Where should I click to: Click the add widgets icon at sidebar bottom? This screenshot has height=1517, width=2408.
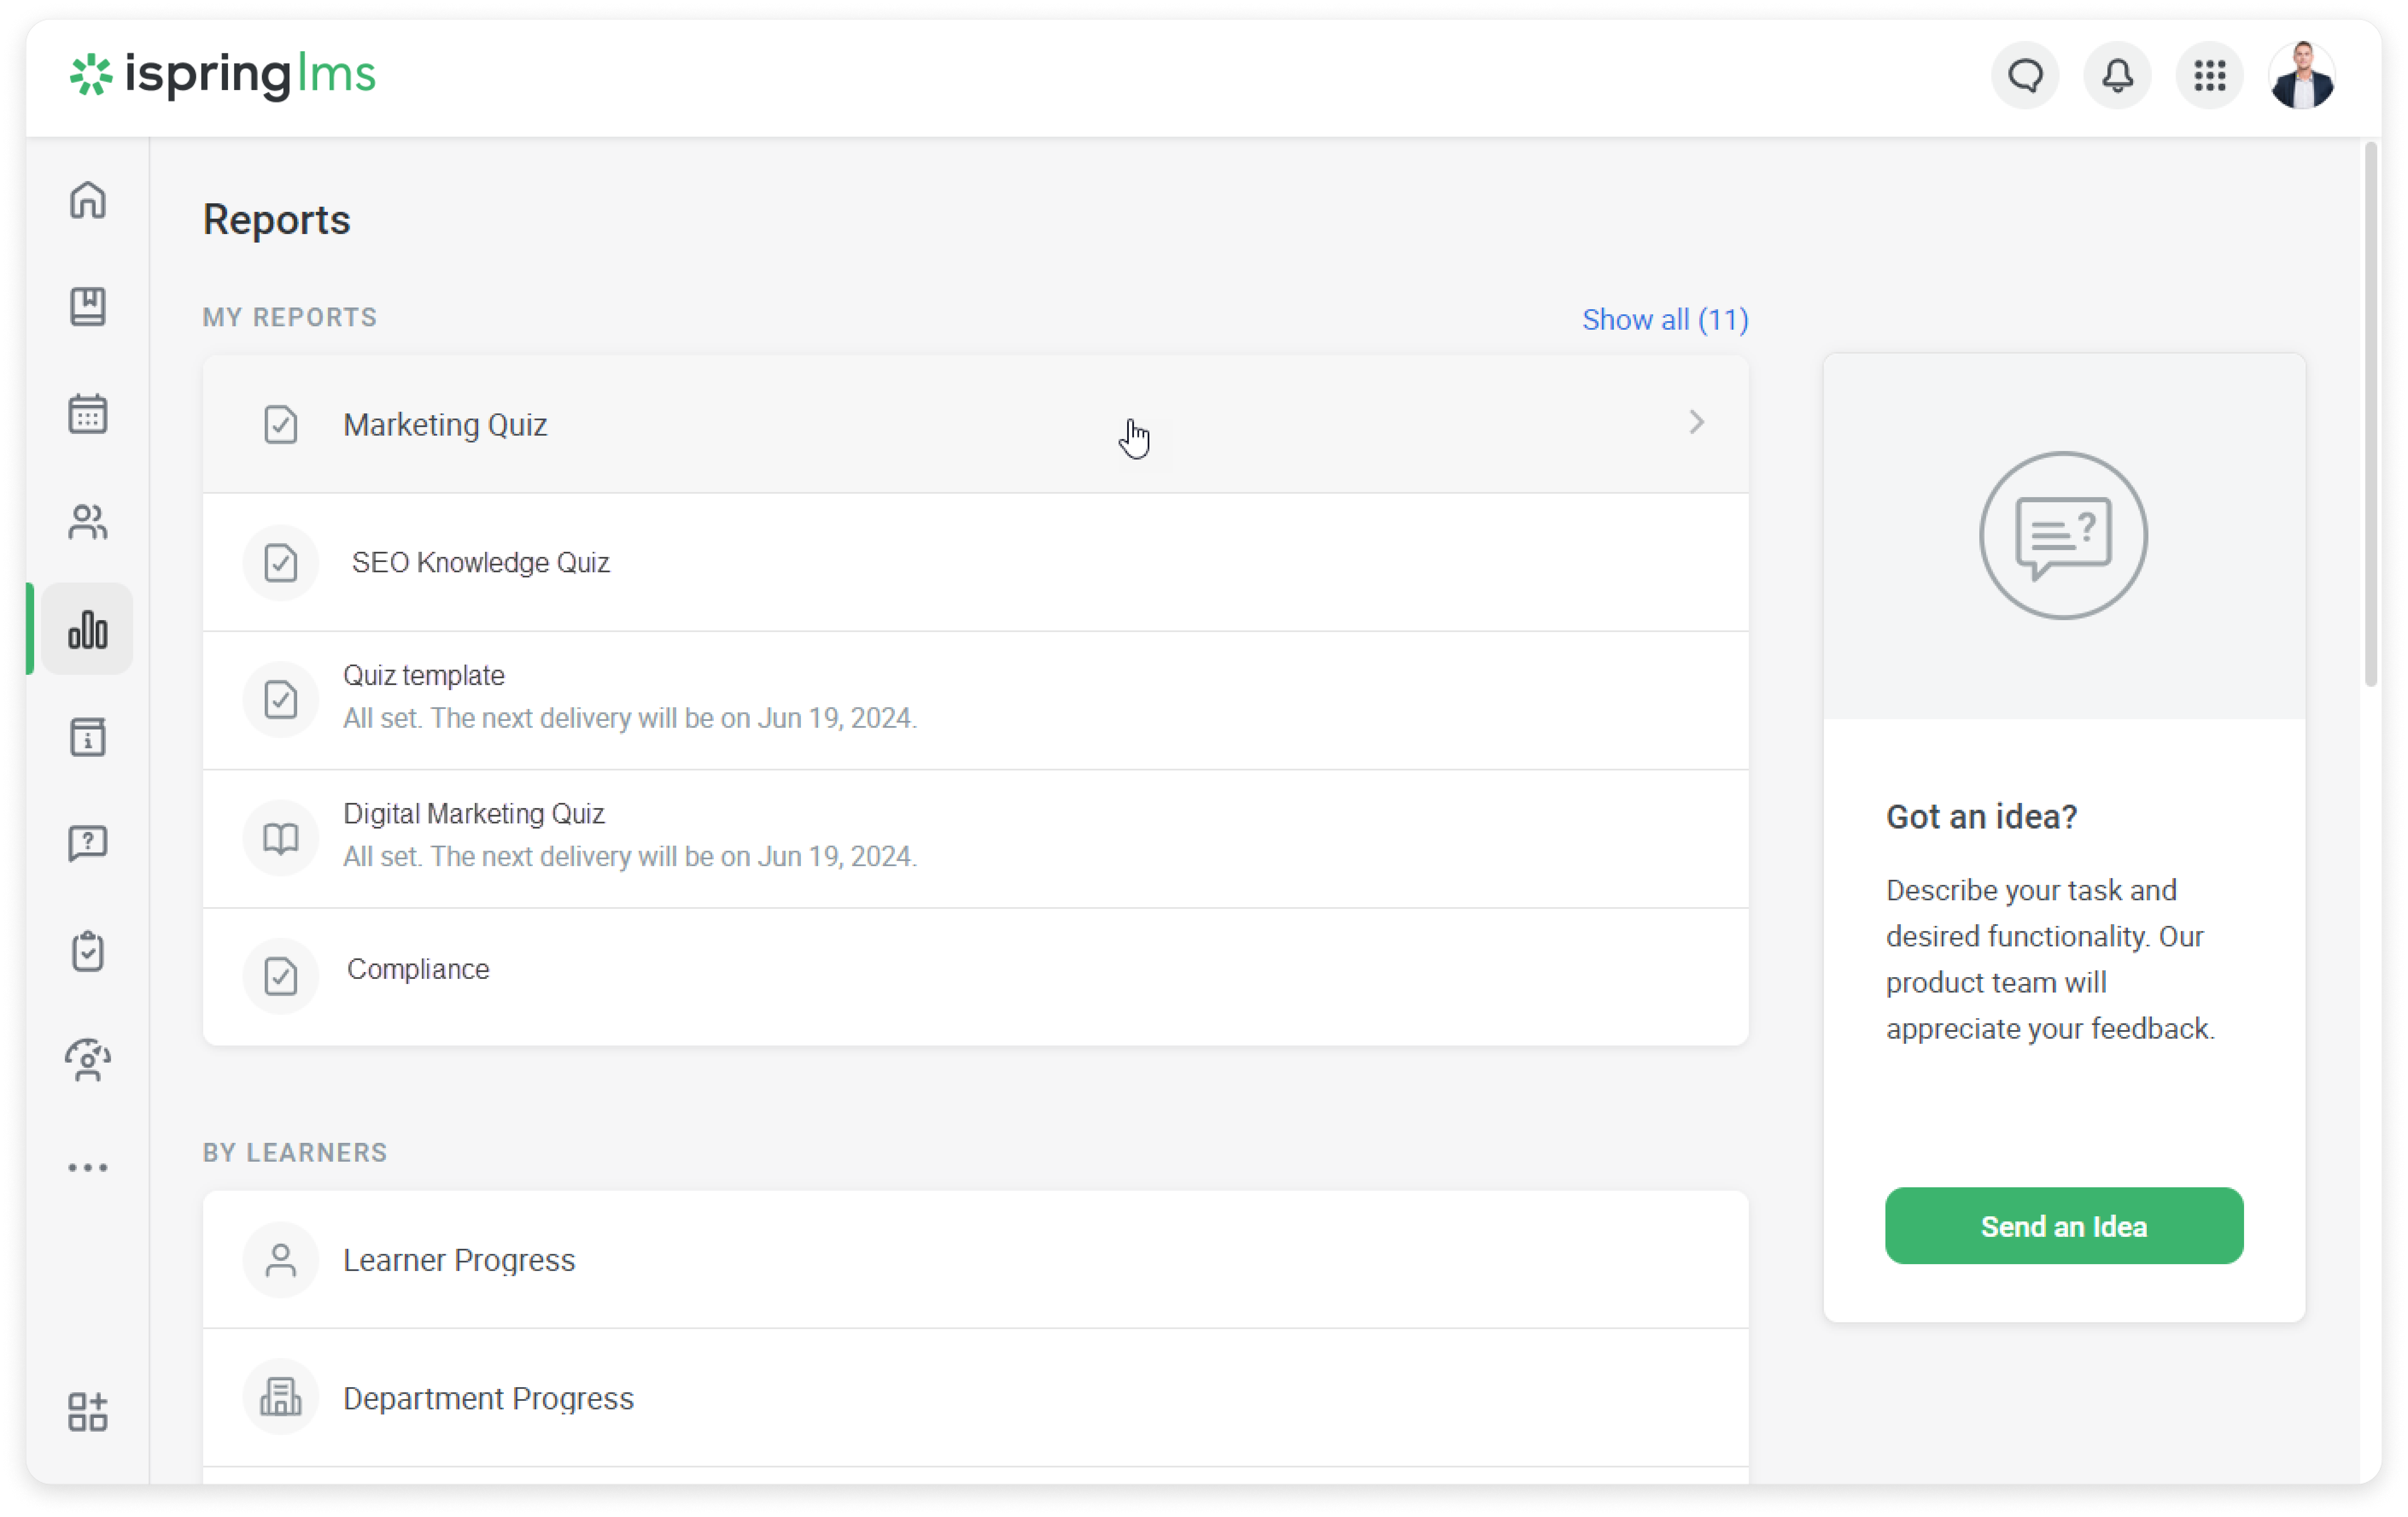(88, 1411)
